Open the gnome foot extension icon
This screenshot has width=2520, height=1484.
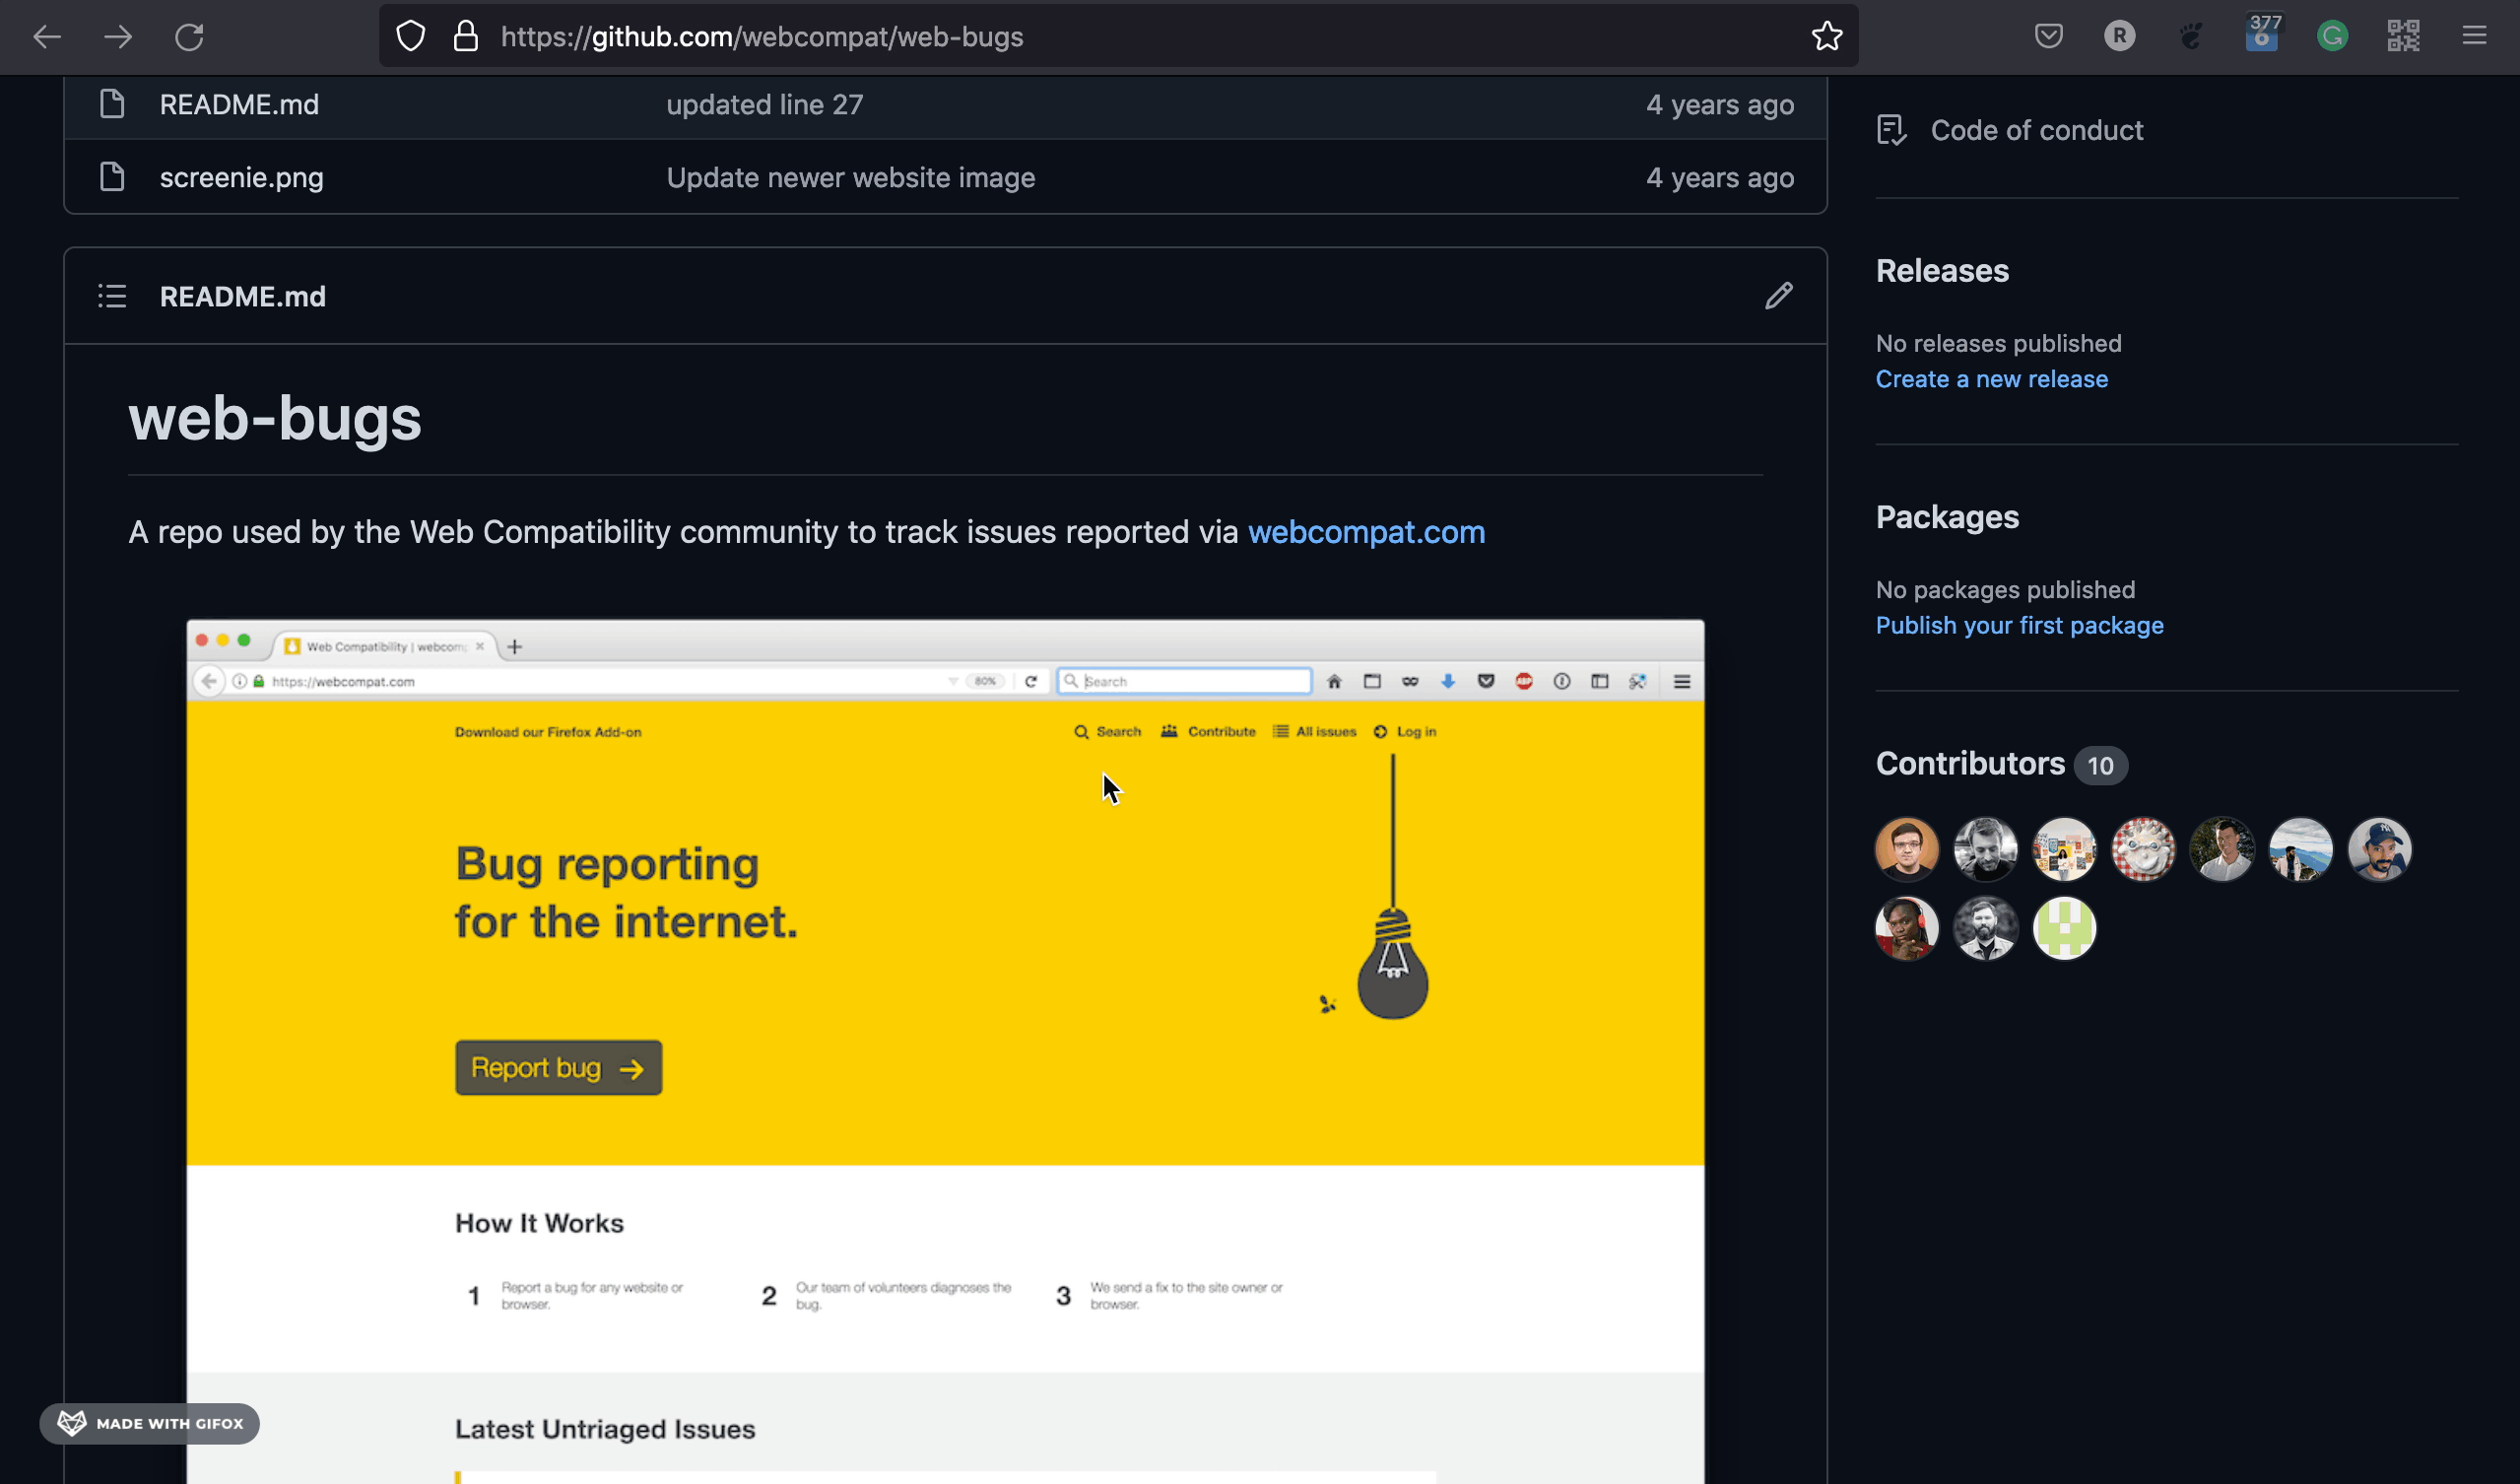pos(2190,37)
